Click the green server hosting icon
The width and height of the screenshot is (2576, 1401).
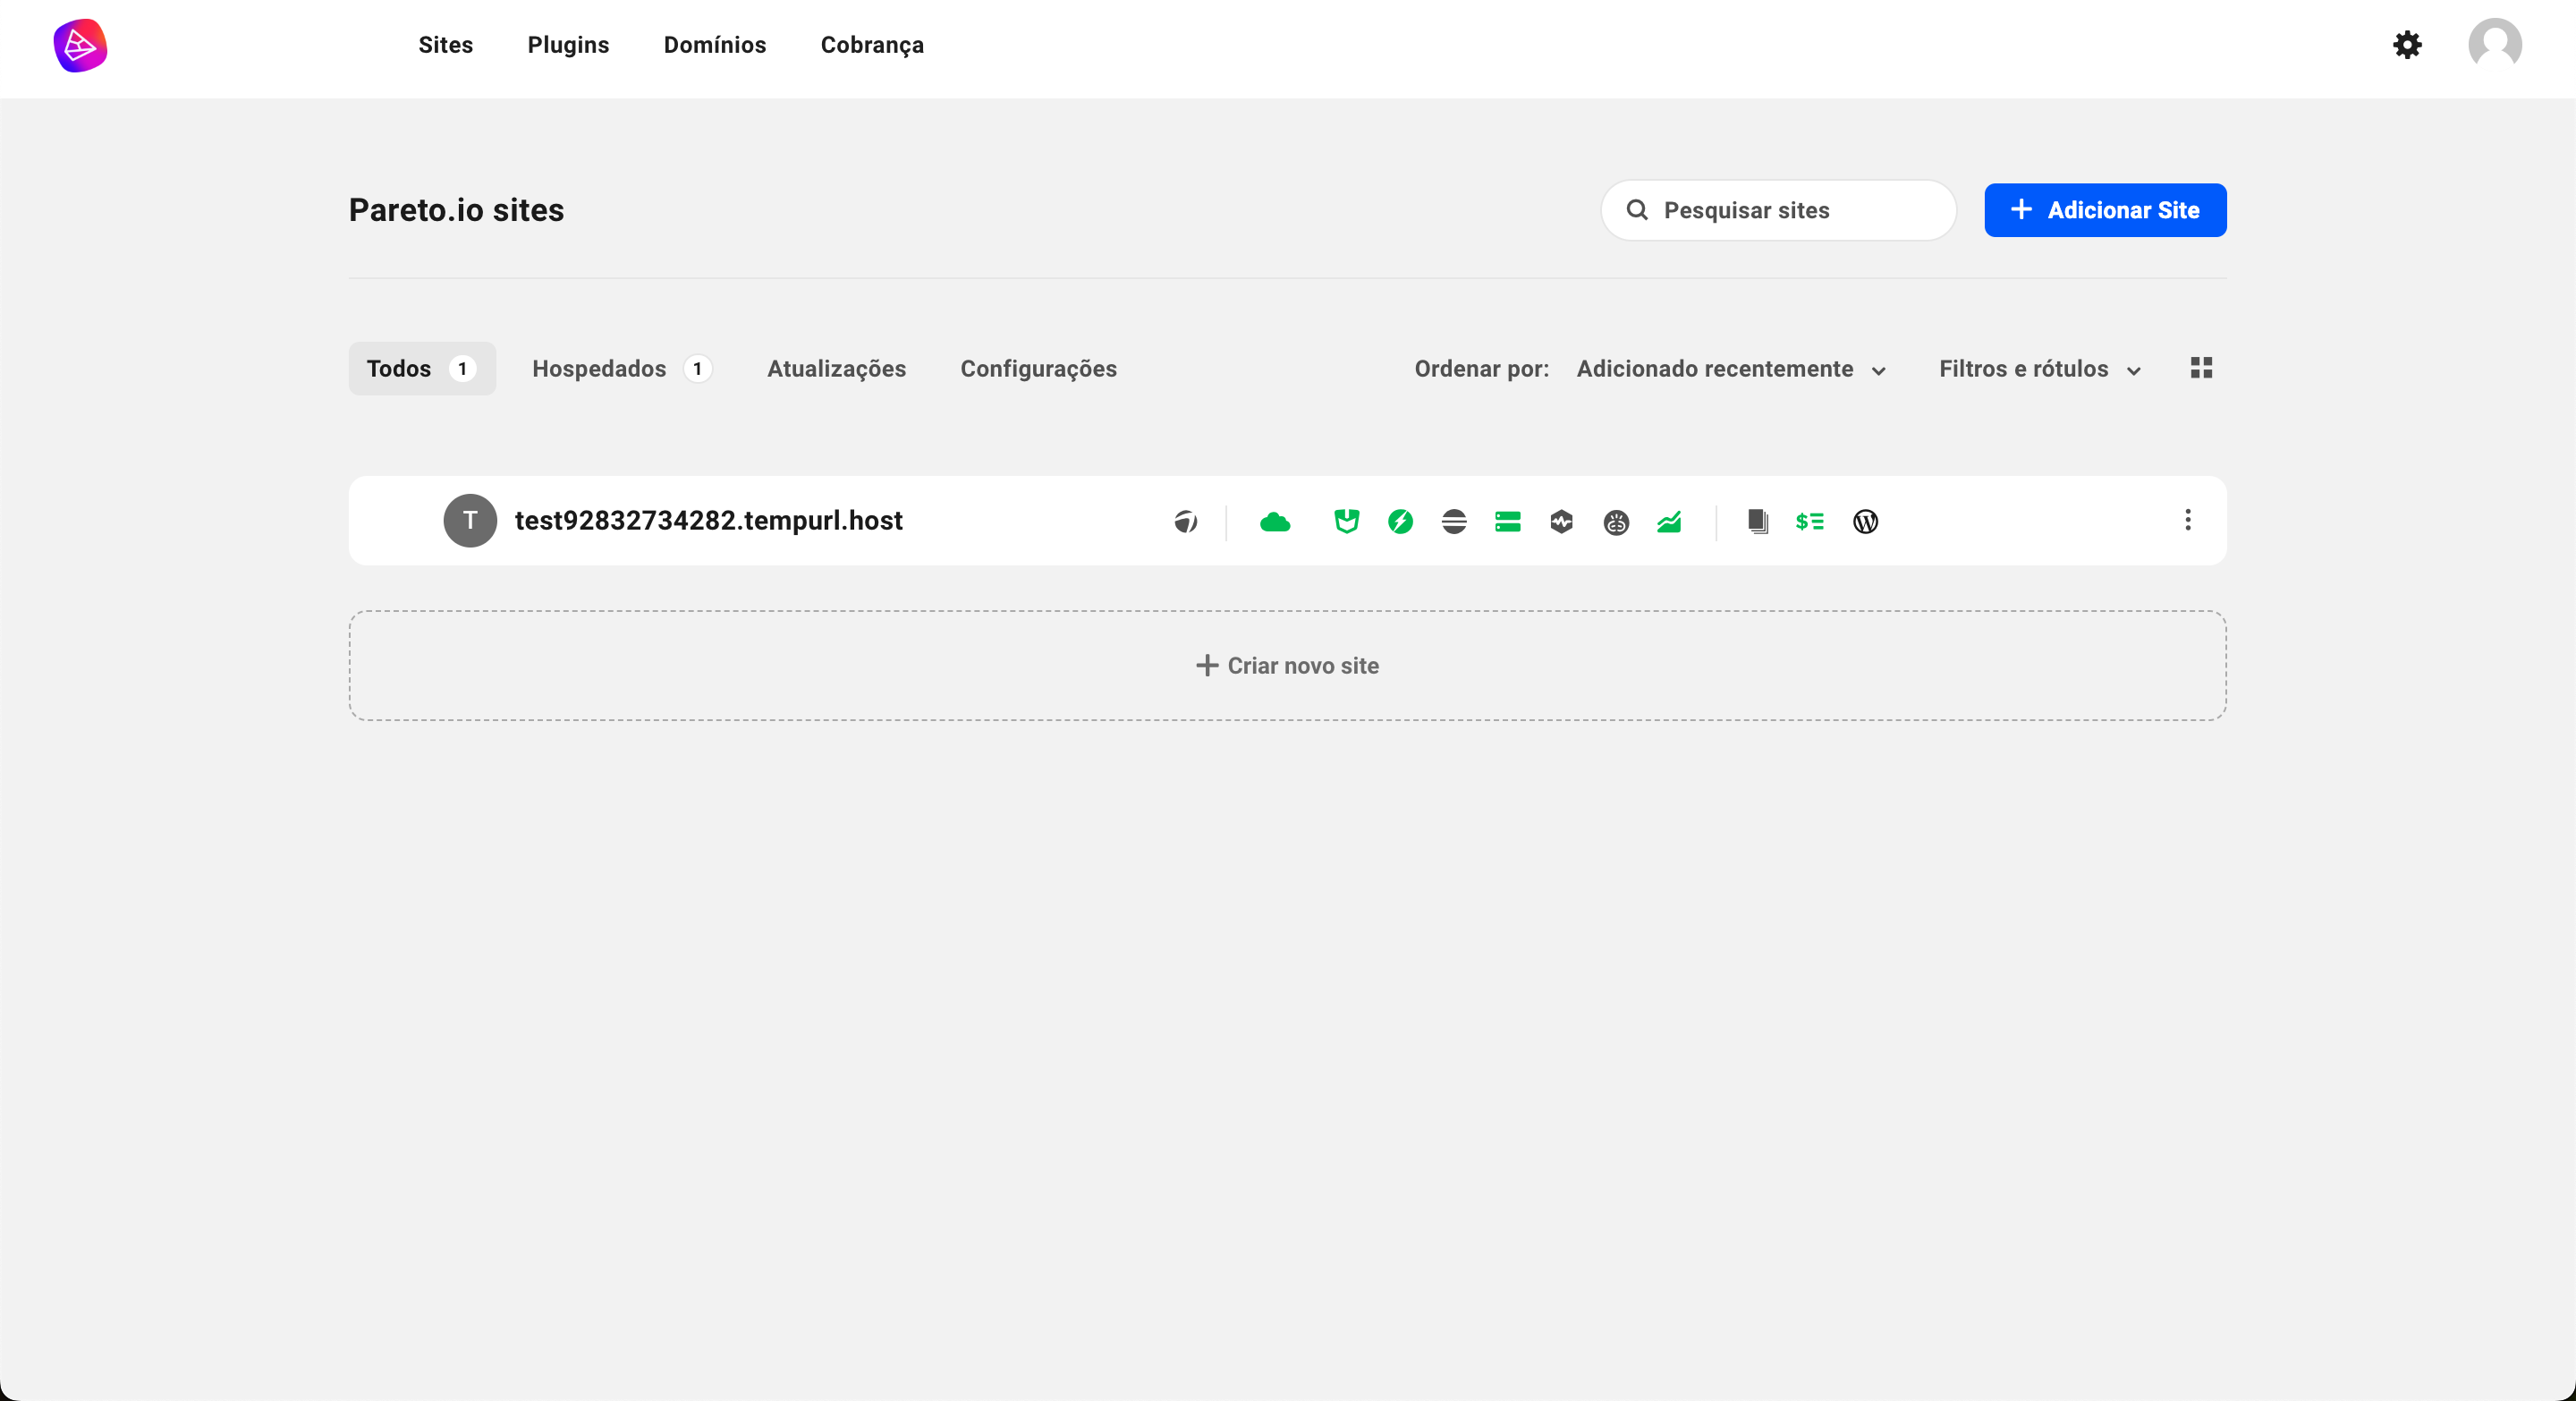point(1507,521)
